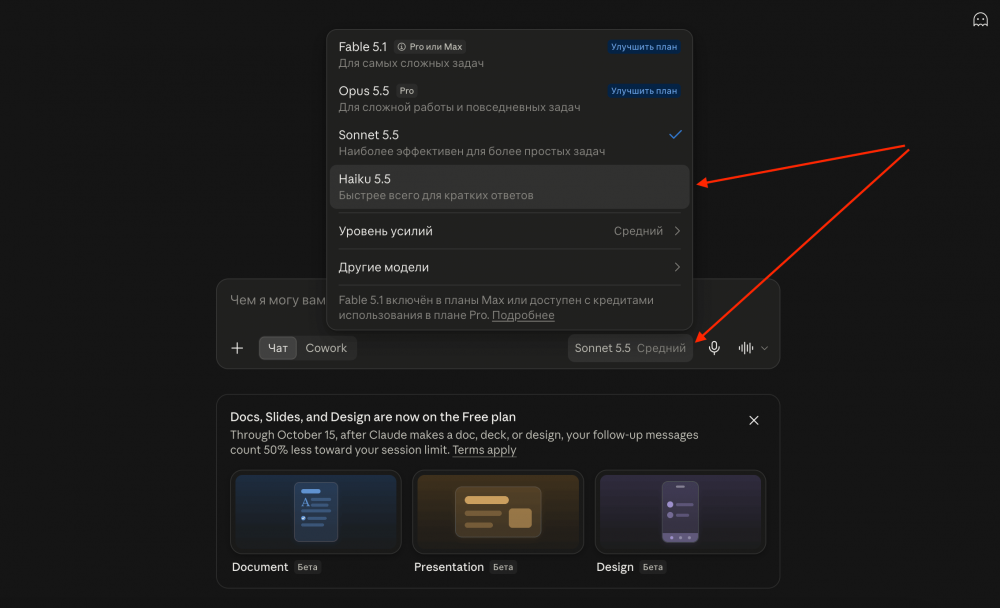
Task: Click the plus attachment icon
Action: point(237,348)
